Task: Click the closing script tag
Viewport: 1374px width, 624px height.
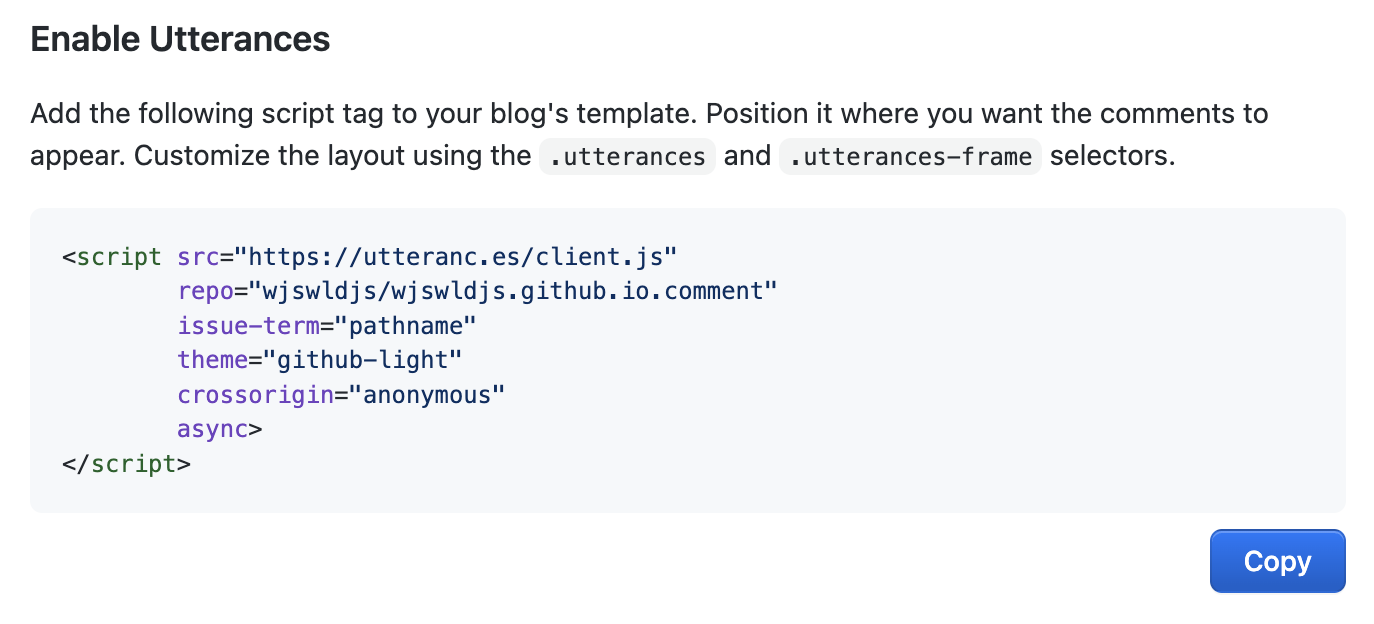Action: click(x=126, y=464)
